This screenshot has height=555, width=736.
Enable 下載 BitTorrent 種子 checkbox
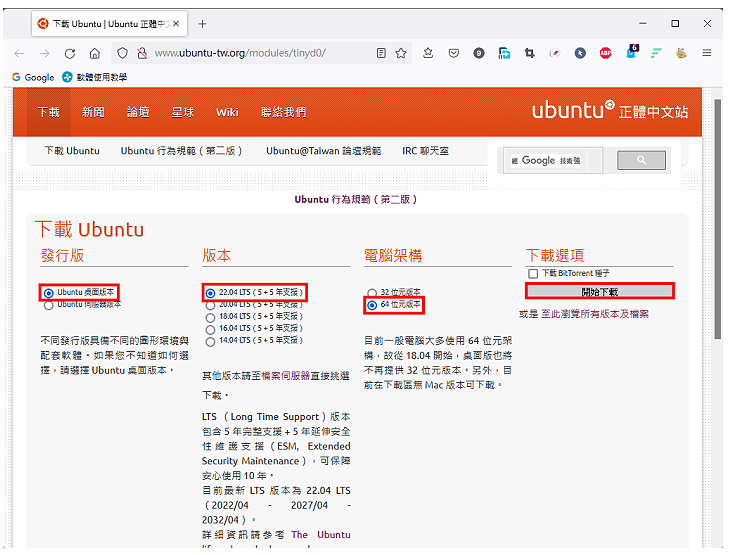(533, 274)
